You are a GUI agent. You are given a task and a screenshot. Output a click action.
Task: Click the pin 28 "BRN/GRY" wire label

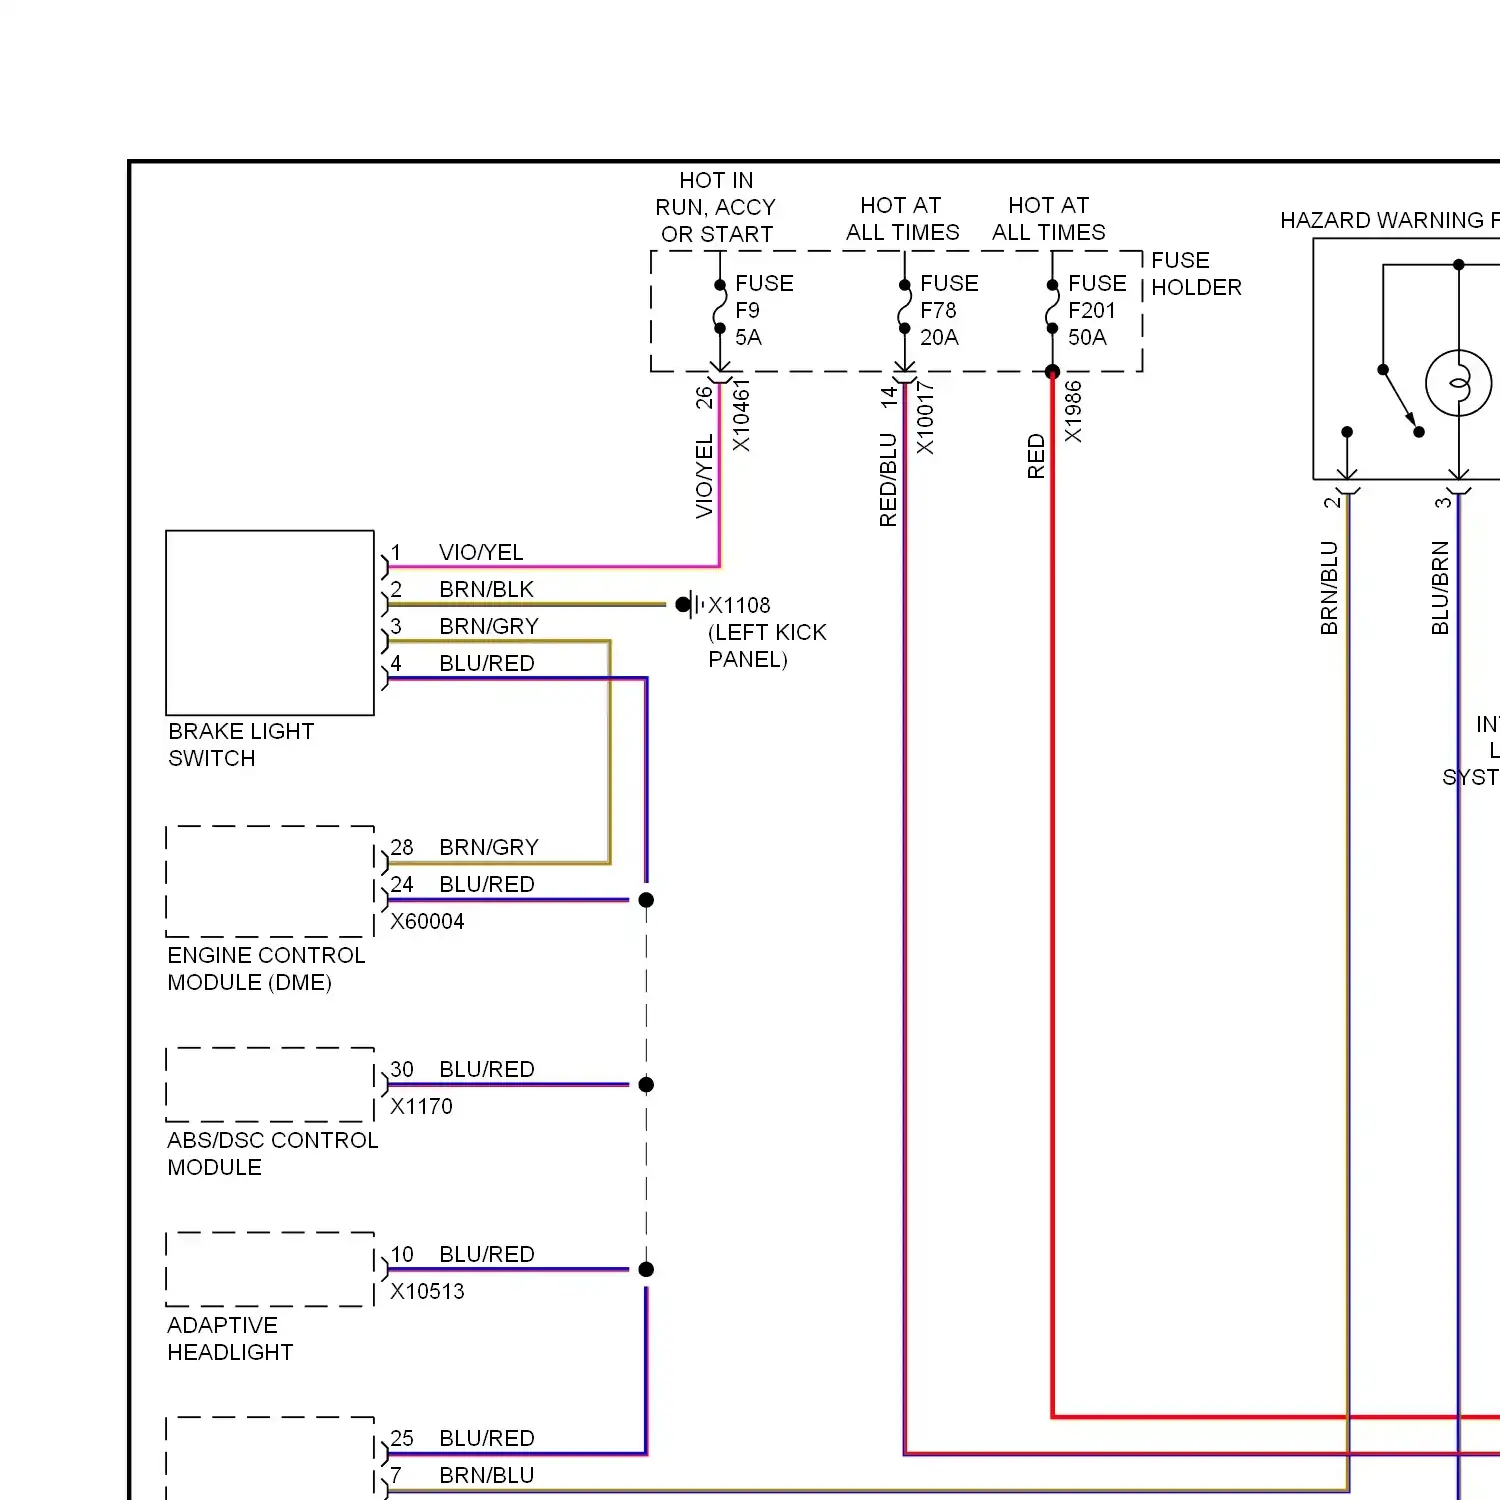click(x=489, y=847)
